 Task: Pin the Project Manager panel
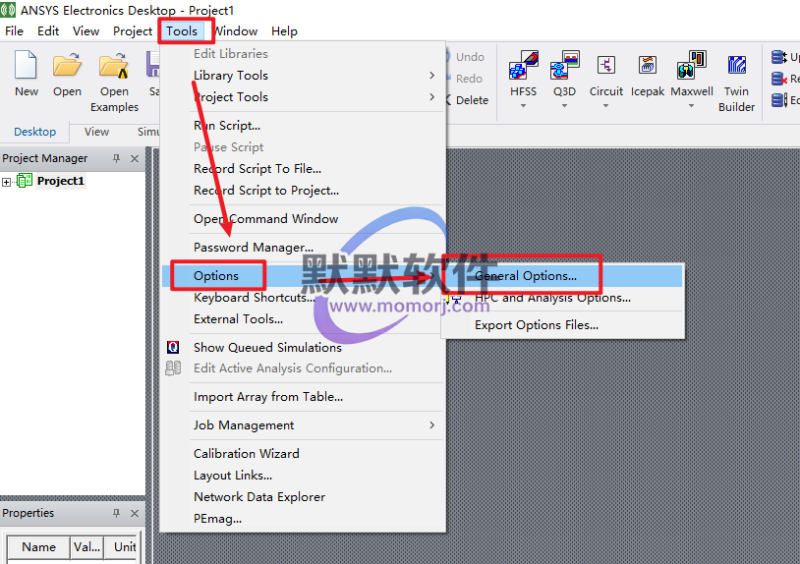point(116,158)
